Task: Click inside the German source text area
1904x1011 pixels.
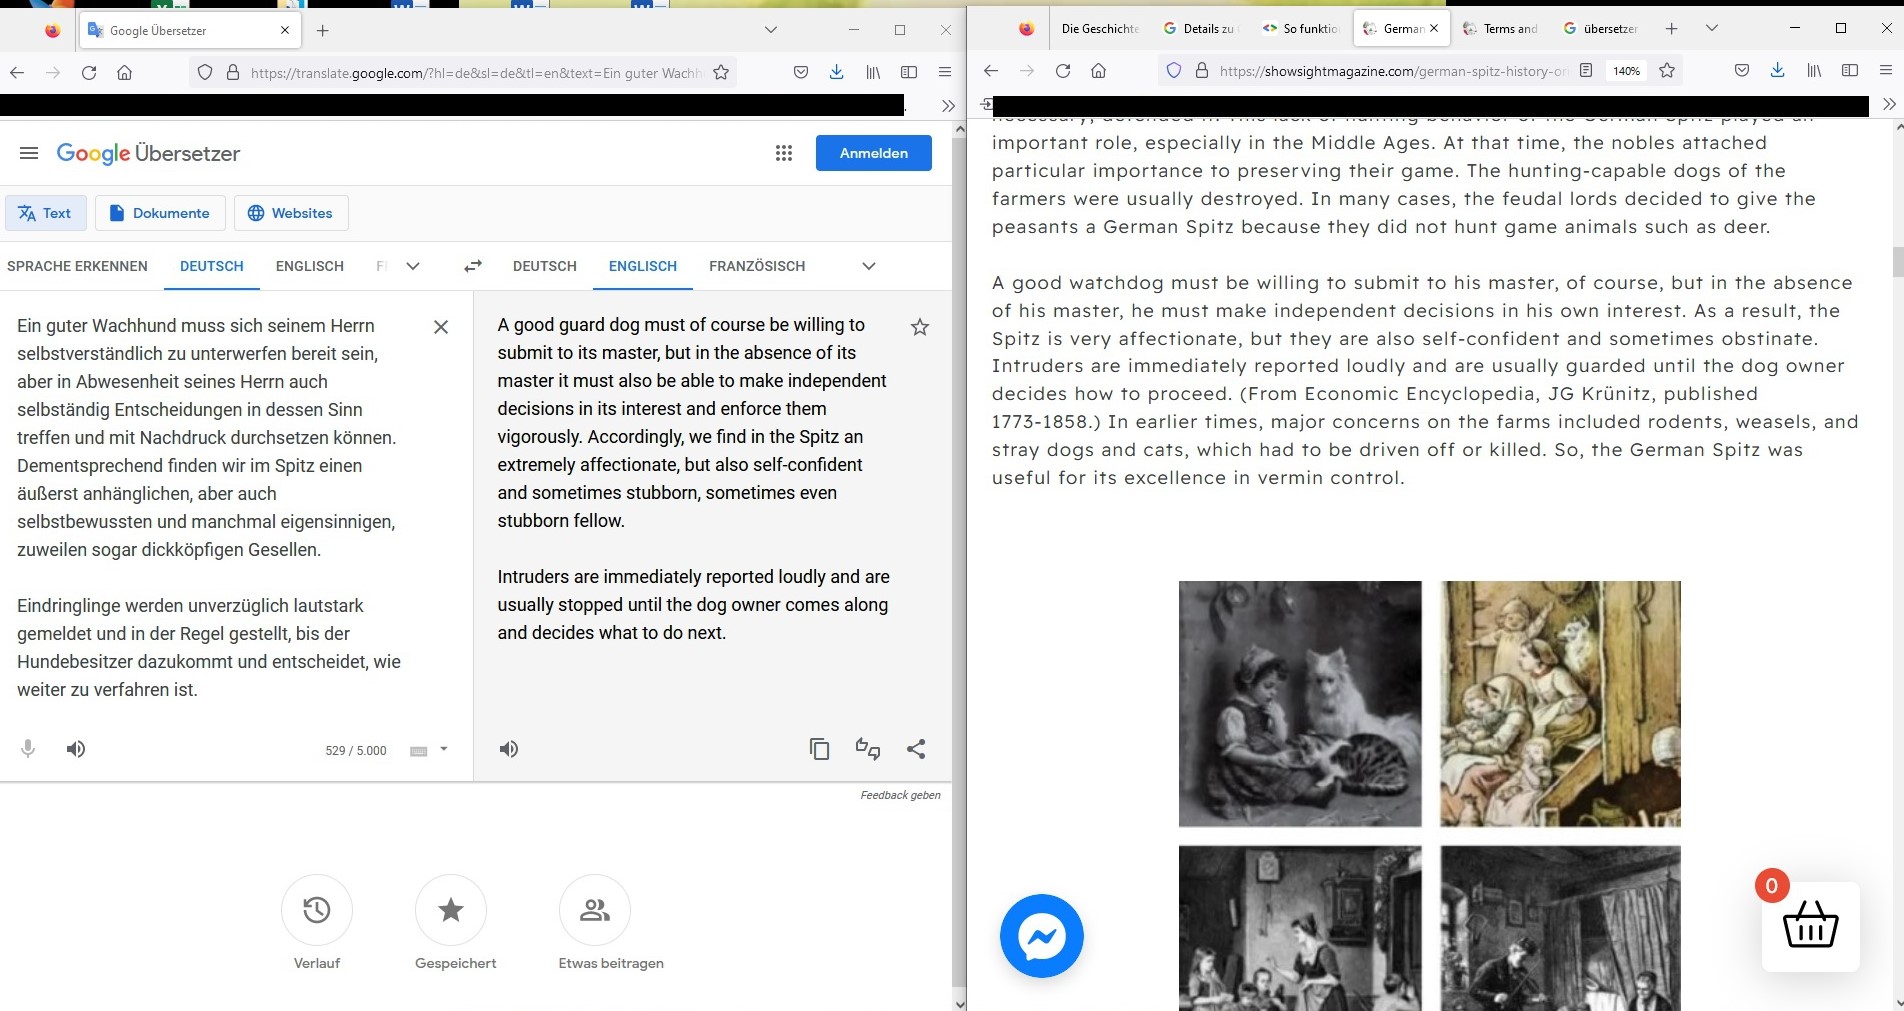Action: [x=208, y=507]
